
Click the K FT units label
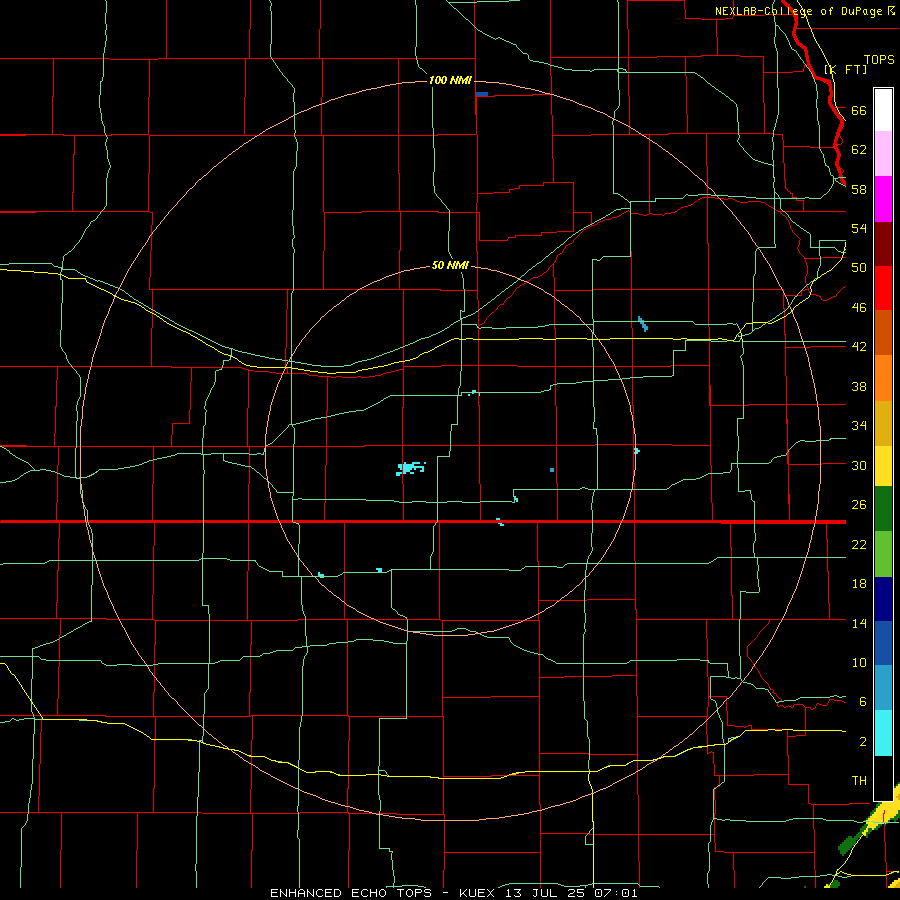tap(846, 69)
